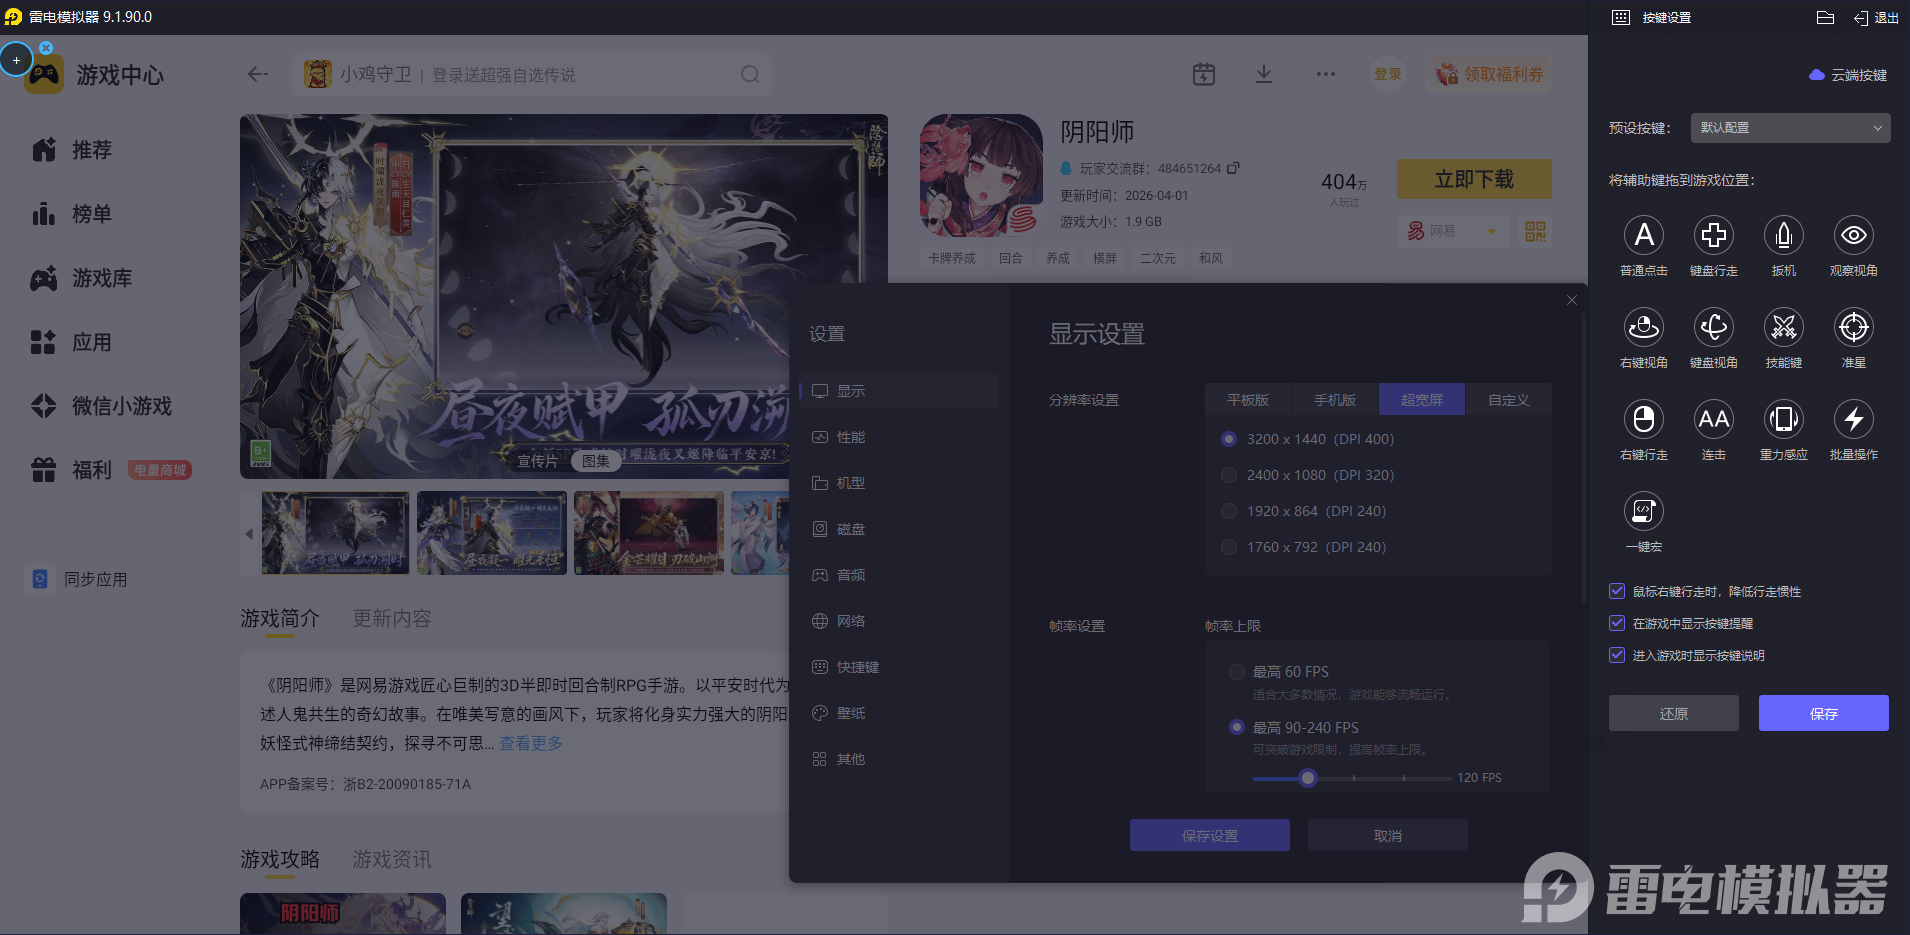Select the 普通点击 tap key icon
The width and height of the screenshot is (1910, 935).
coord(1643,236)
